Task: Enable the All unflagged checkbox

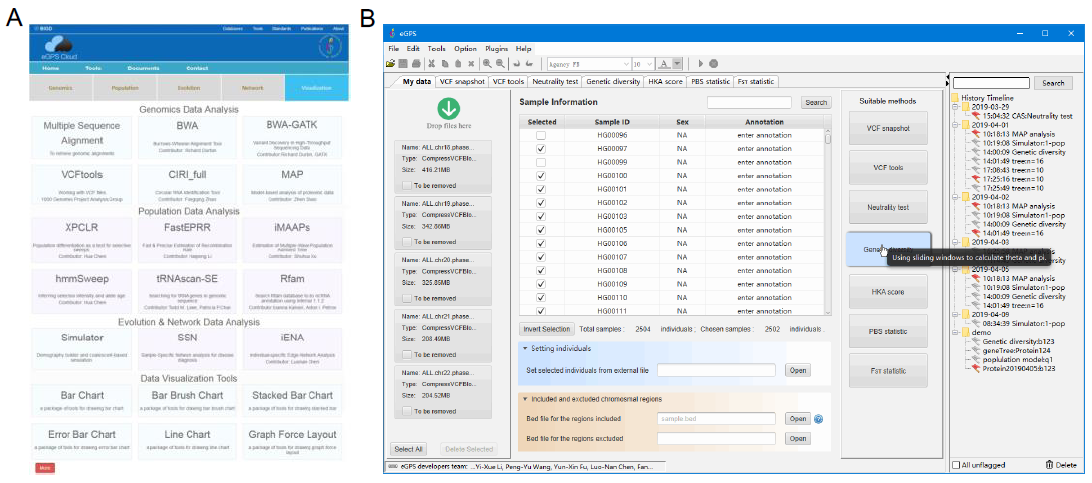Action: (957, 465)
